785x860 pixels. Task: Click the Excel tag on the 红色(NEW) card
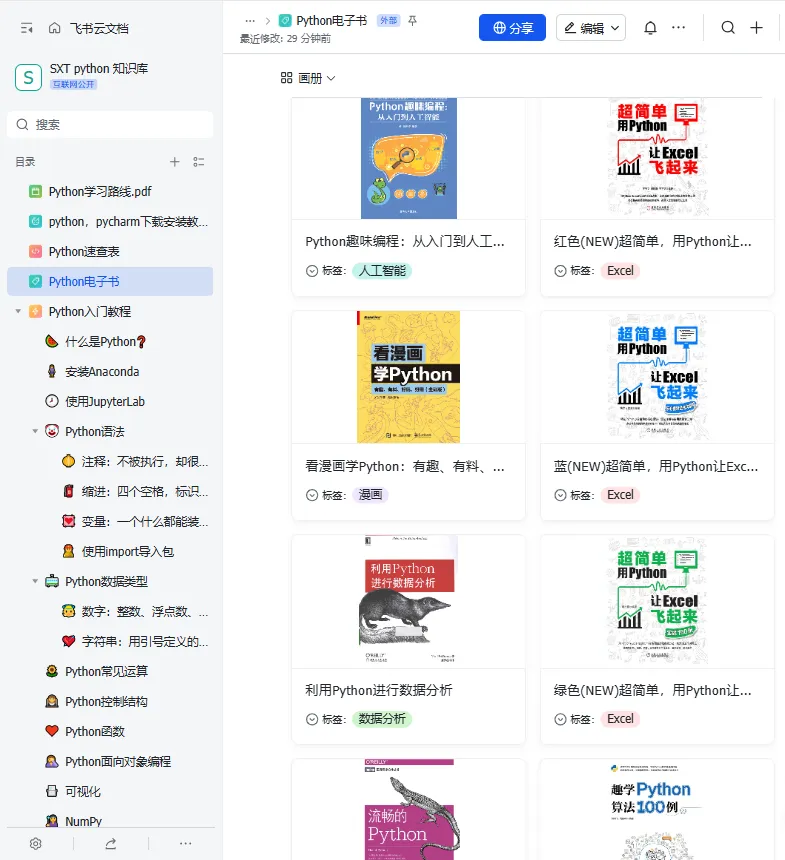tap(620, 271)
